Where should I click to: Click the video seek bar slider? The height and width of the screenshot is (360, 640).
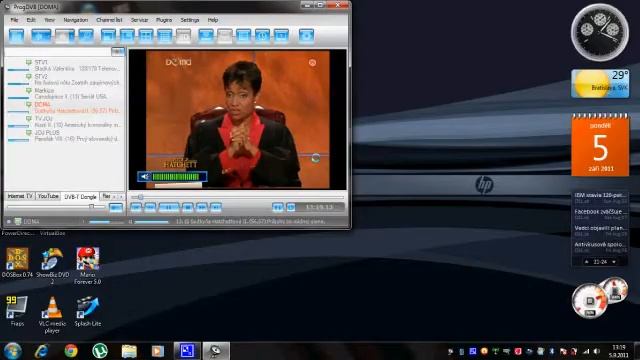pyautogui.click(x=140, y=197)
